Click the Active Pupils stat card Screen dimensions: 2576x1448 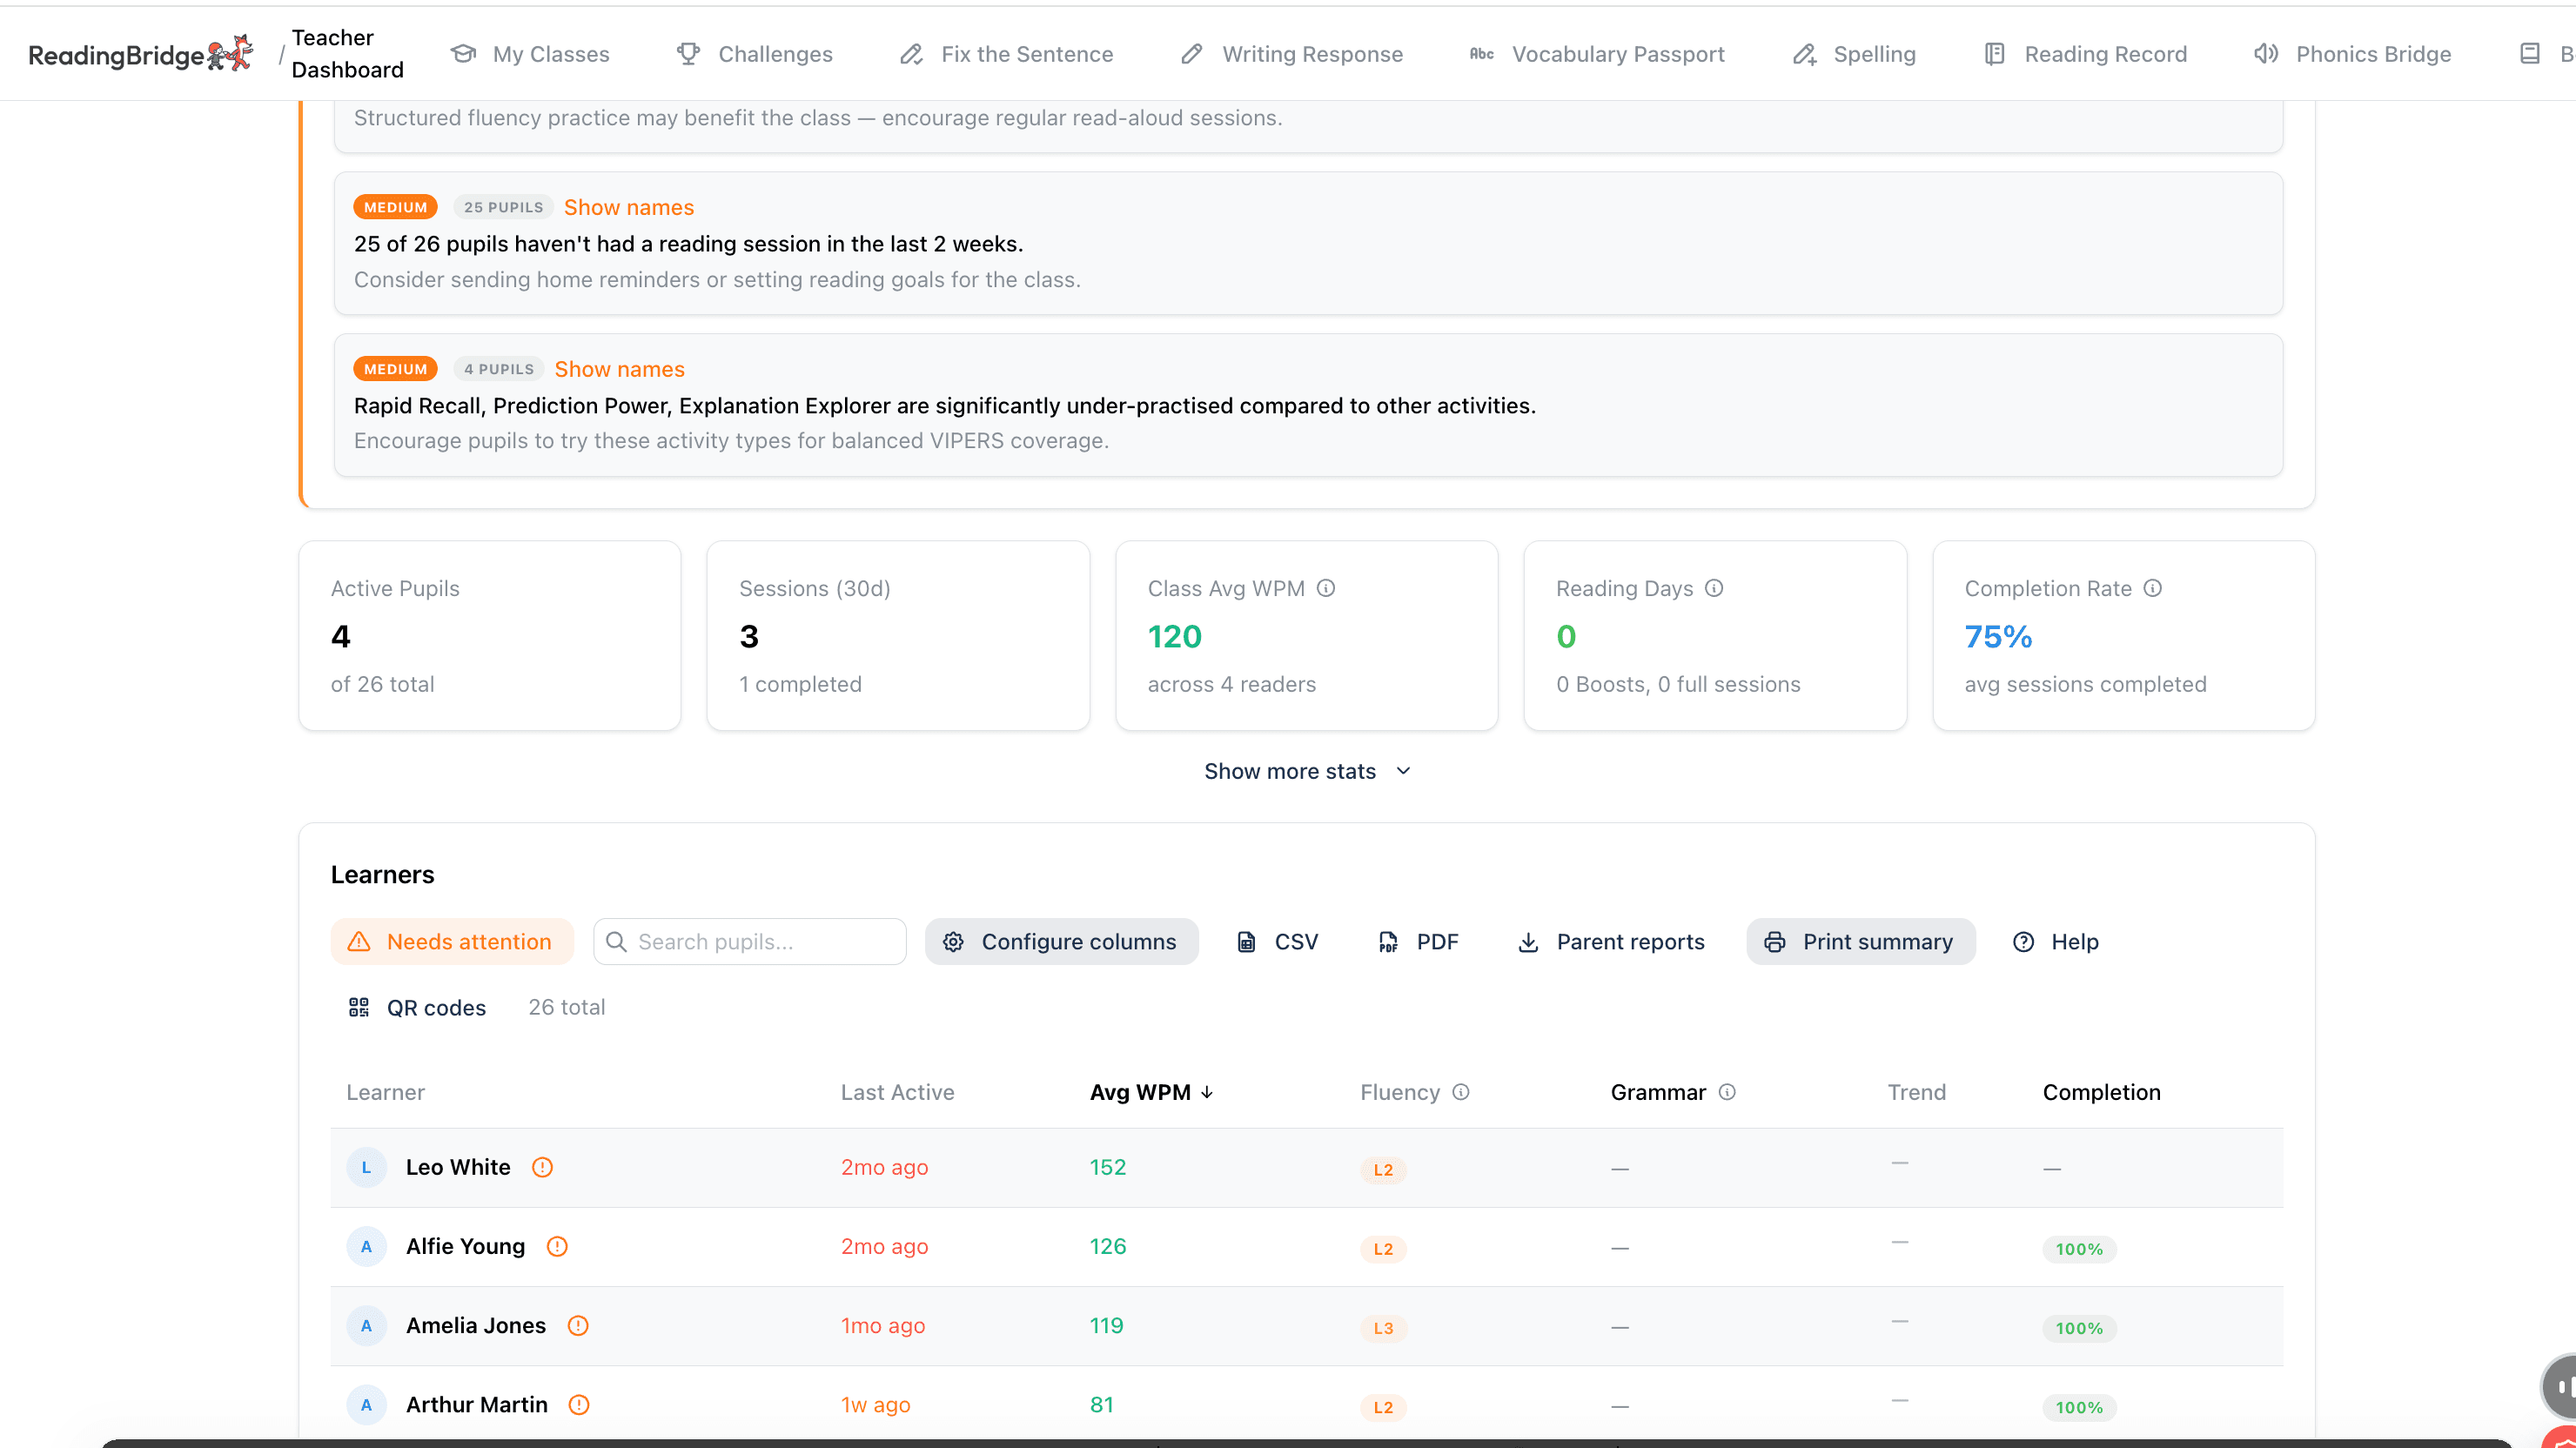[490, 636]
